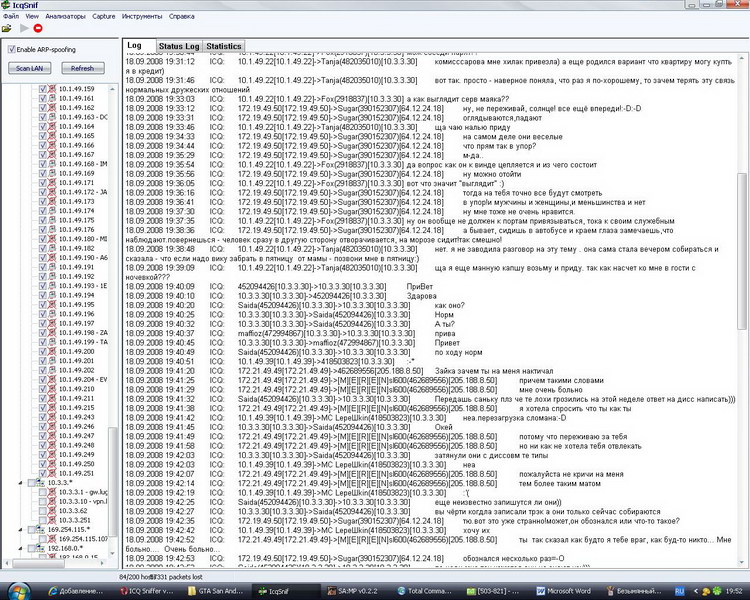The width and height of the screenshot is (750, 600).
Task: Click the network icon for 169.254.115.*
Action: pyautogui.click(x=38, y=530)
